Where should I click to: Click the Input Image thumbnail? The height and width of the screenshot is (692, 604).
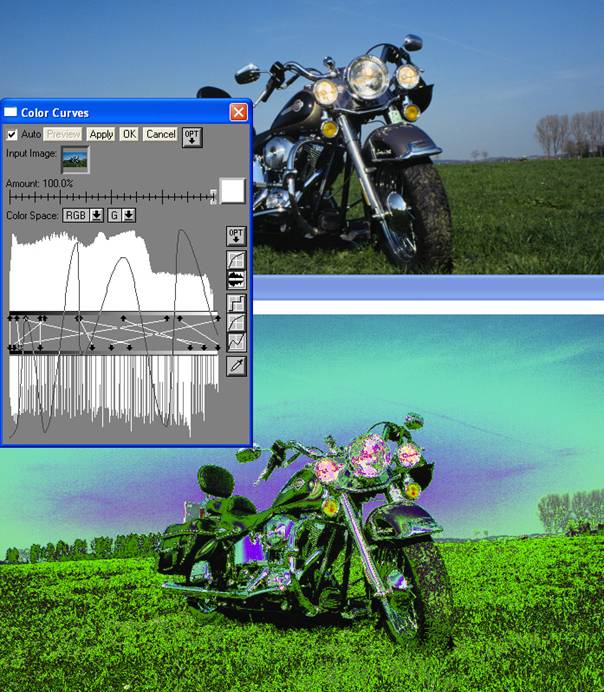click(x=75, y=159)
